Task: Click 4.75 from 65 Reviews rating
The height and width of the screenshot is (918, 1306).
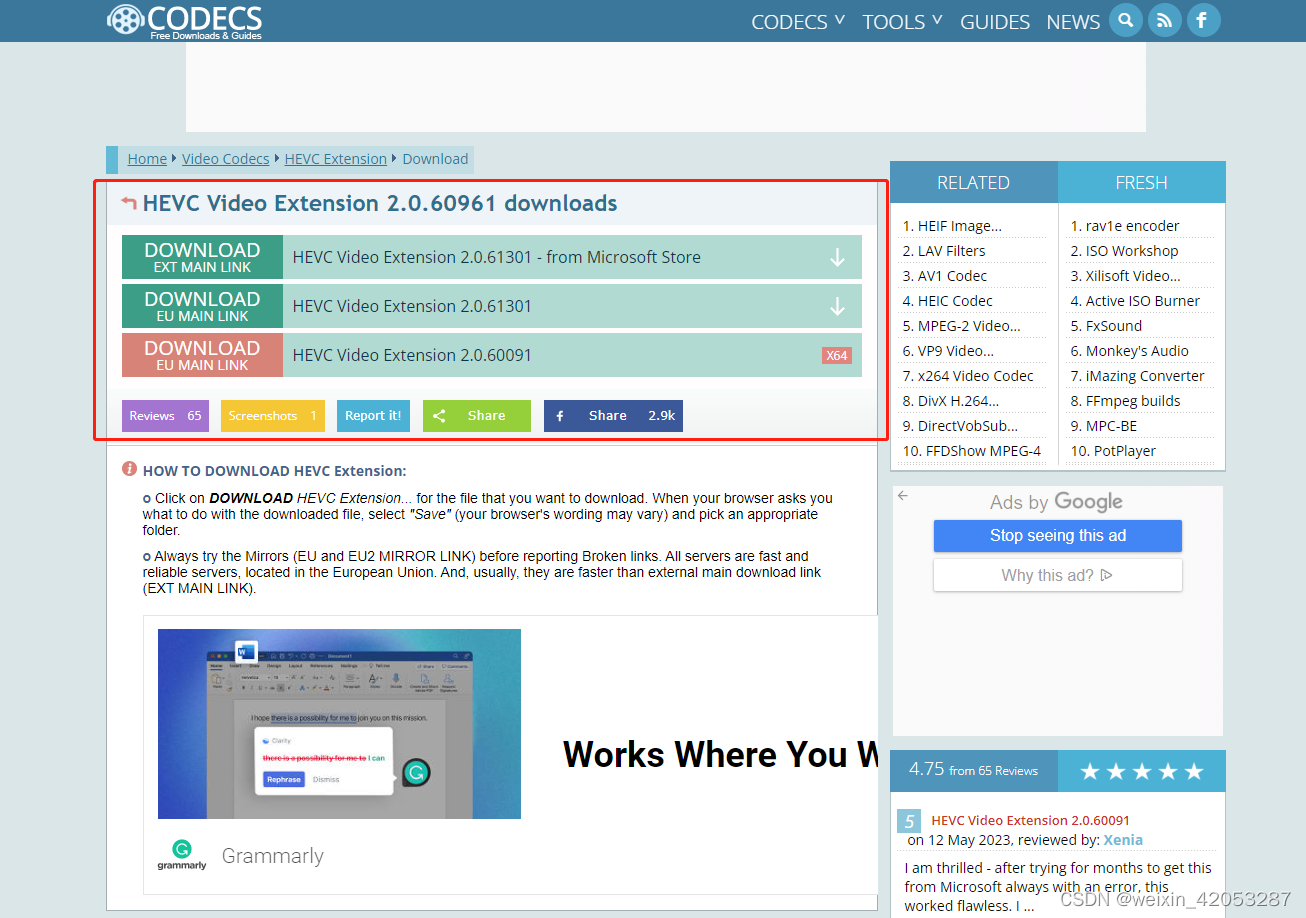Action: (x=973, y=770)
